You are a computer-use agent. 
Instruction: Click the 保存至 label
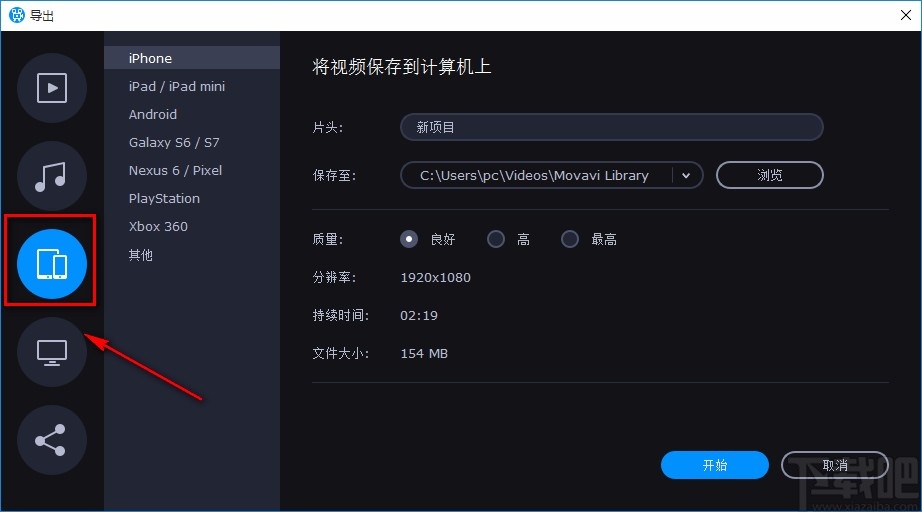334,175
